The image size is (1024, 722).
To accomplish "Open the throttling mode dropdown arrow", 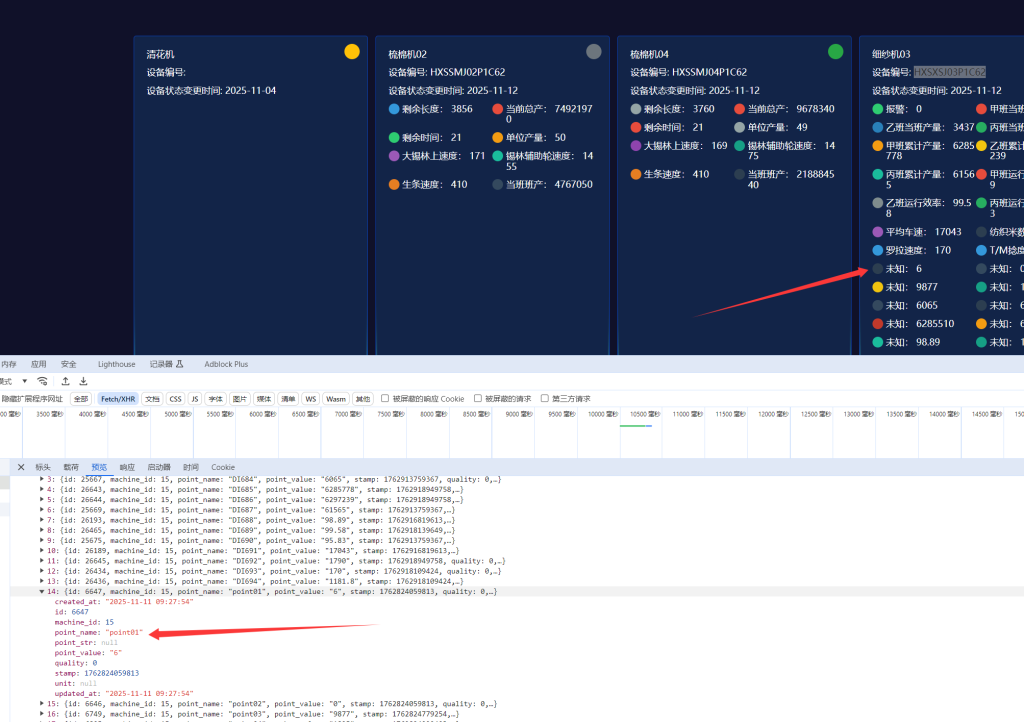I will 23,381.
